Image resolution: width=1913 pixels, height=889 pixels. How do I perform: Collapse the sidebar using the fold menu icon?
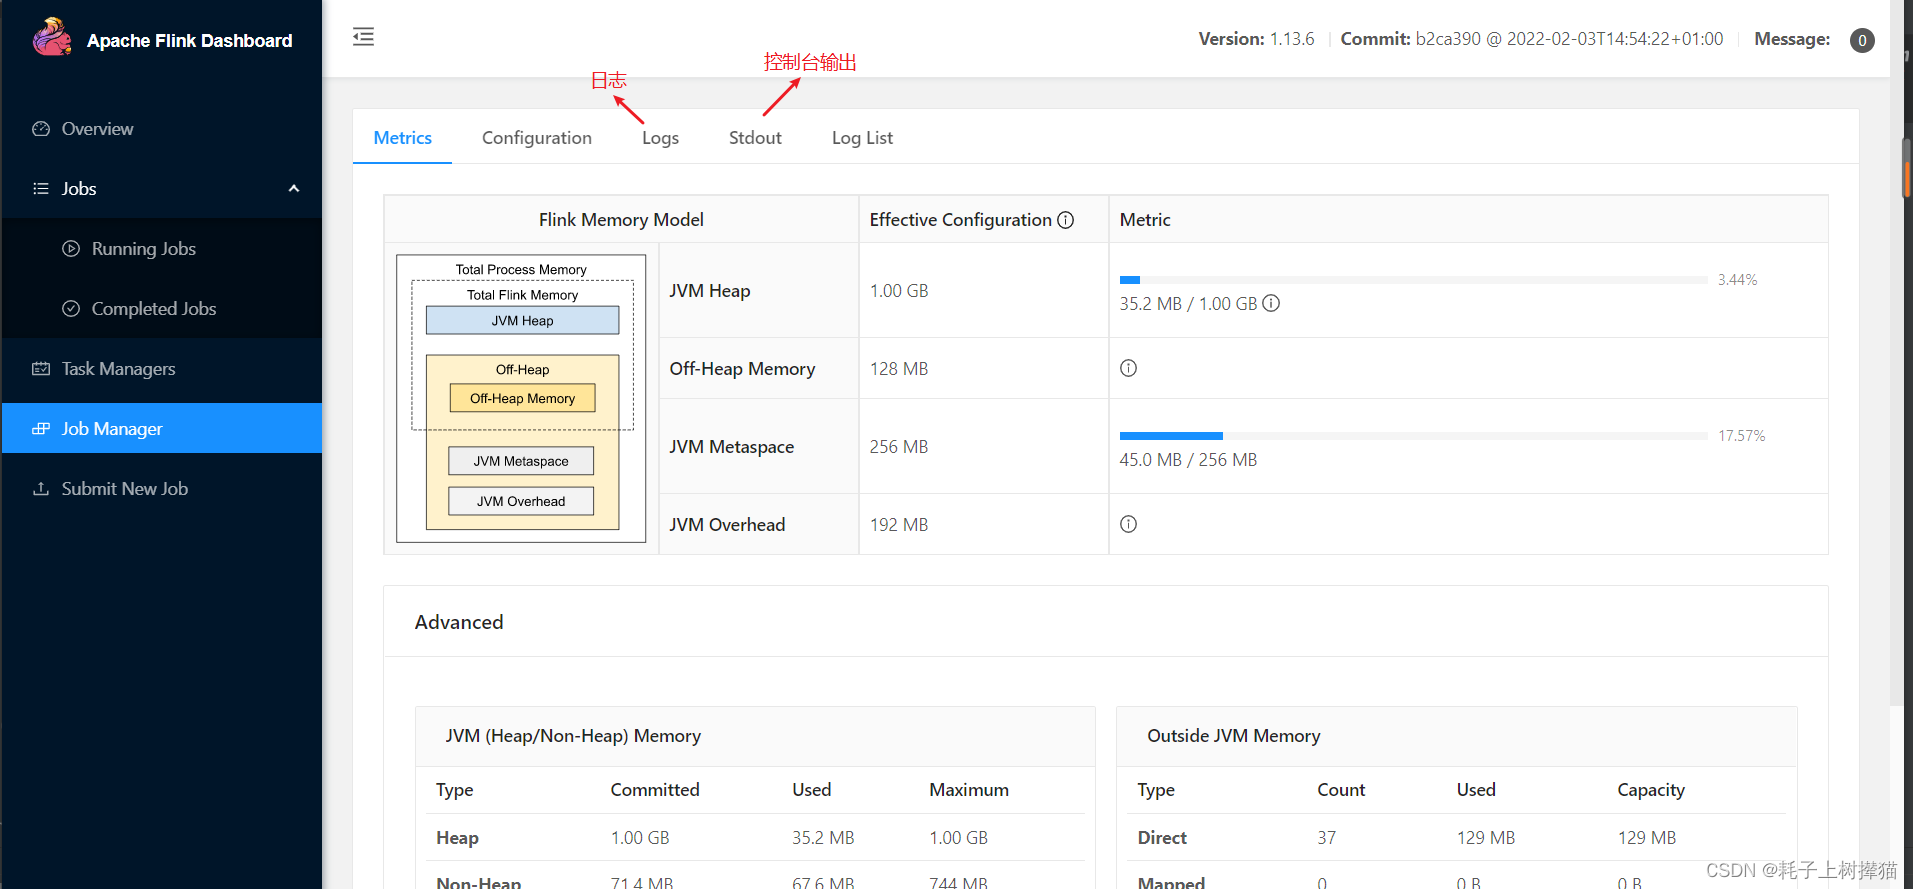pos(363,37)
